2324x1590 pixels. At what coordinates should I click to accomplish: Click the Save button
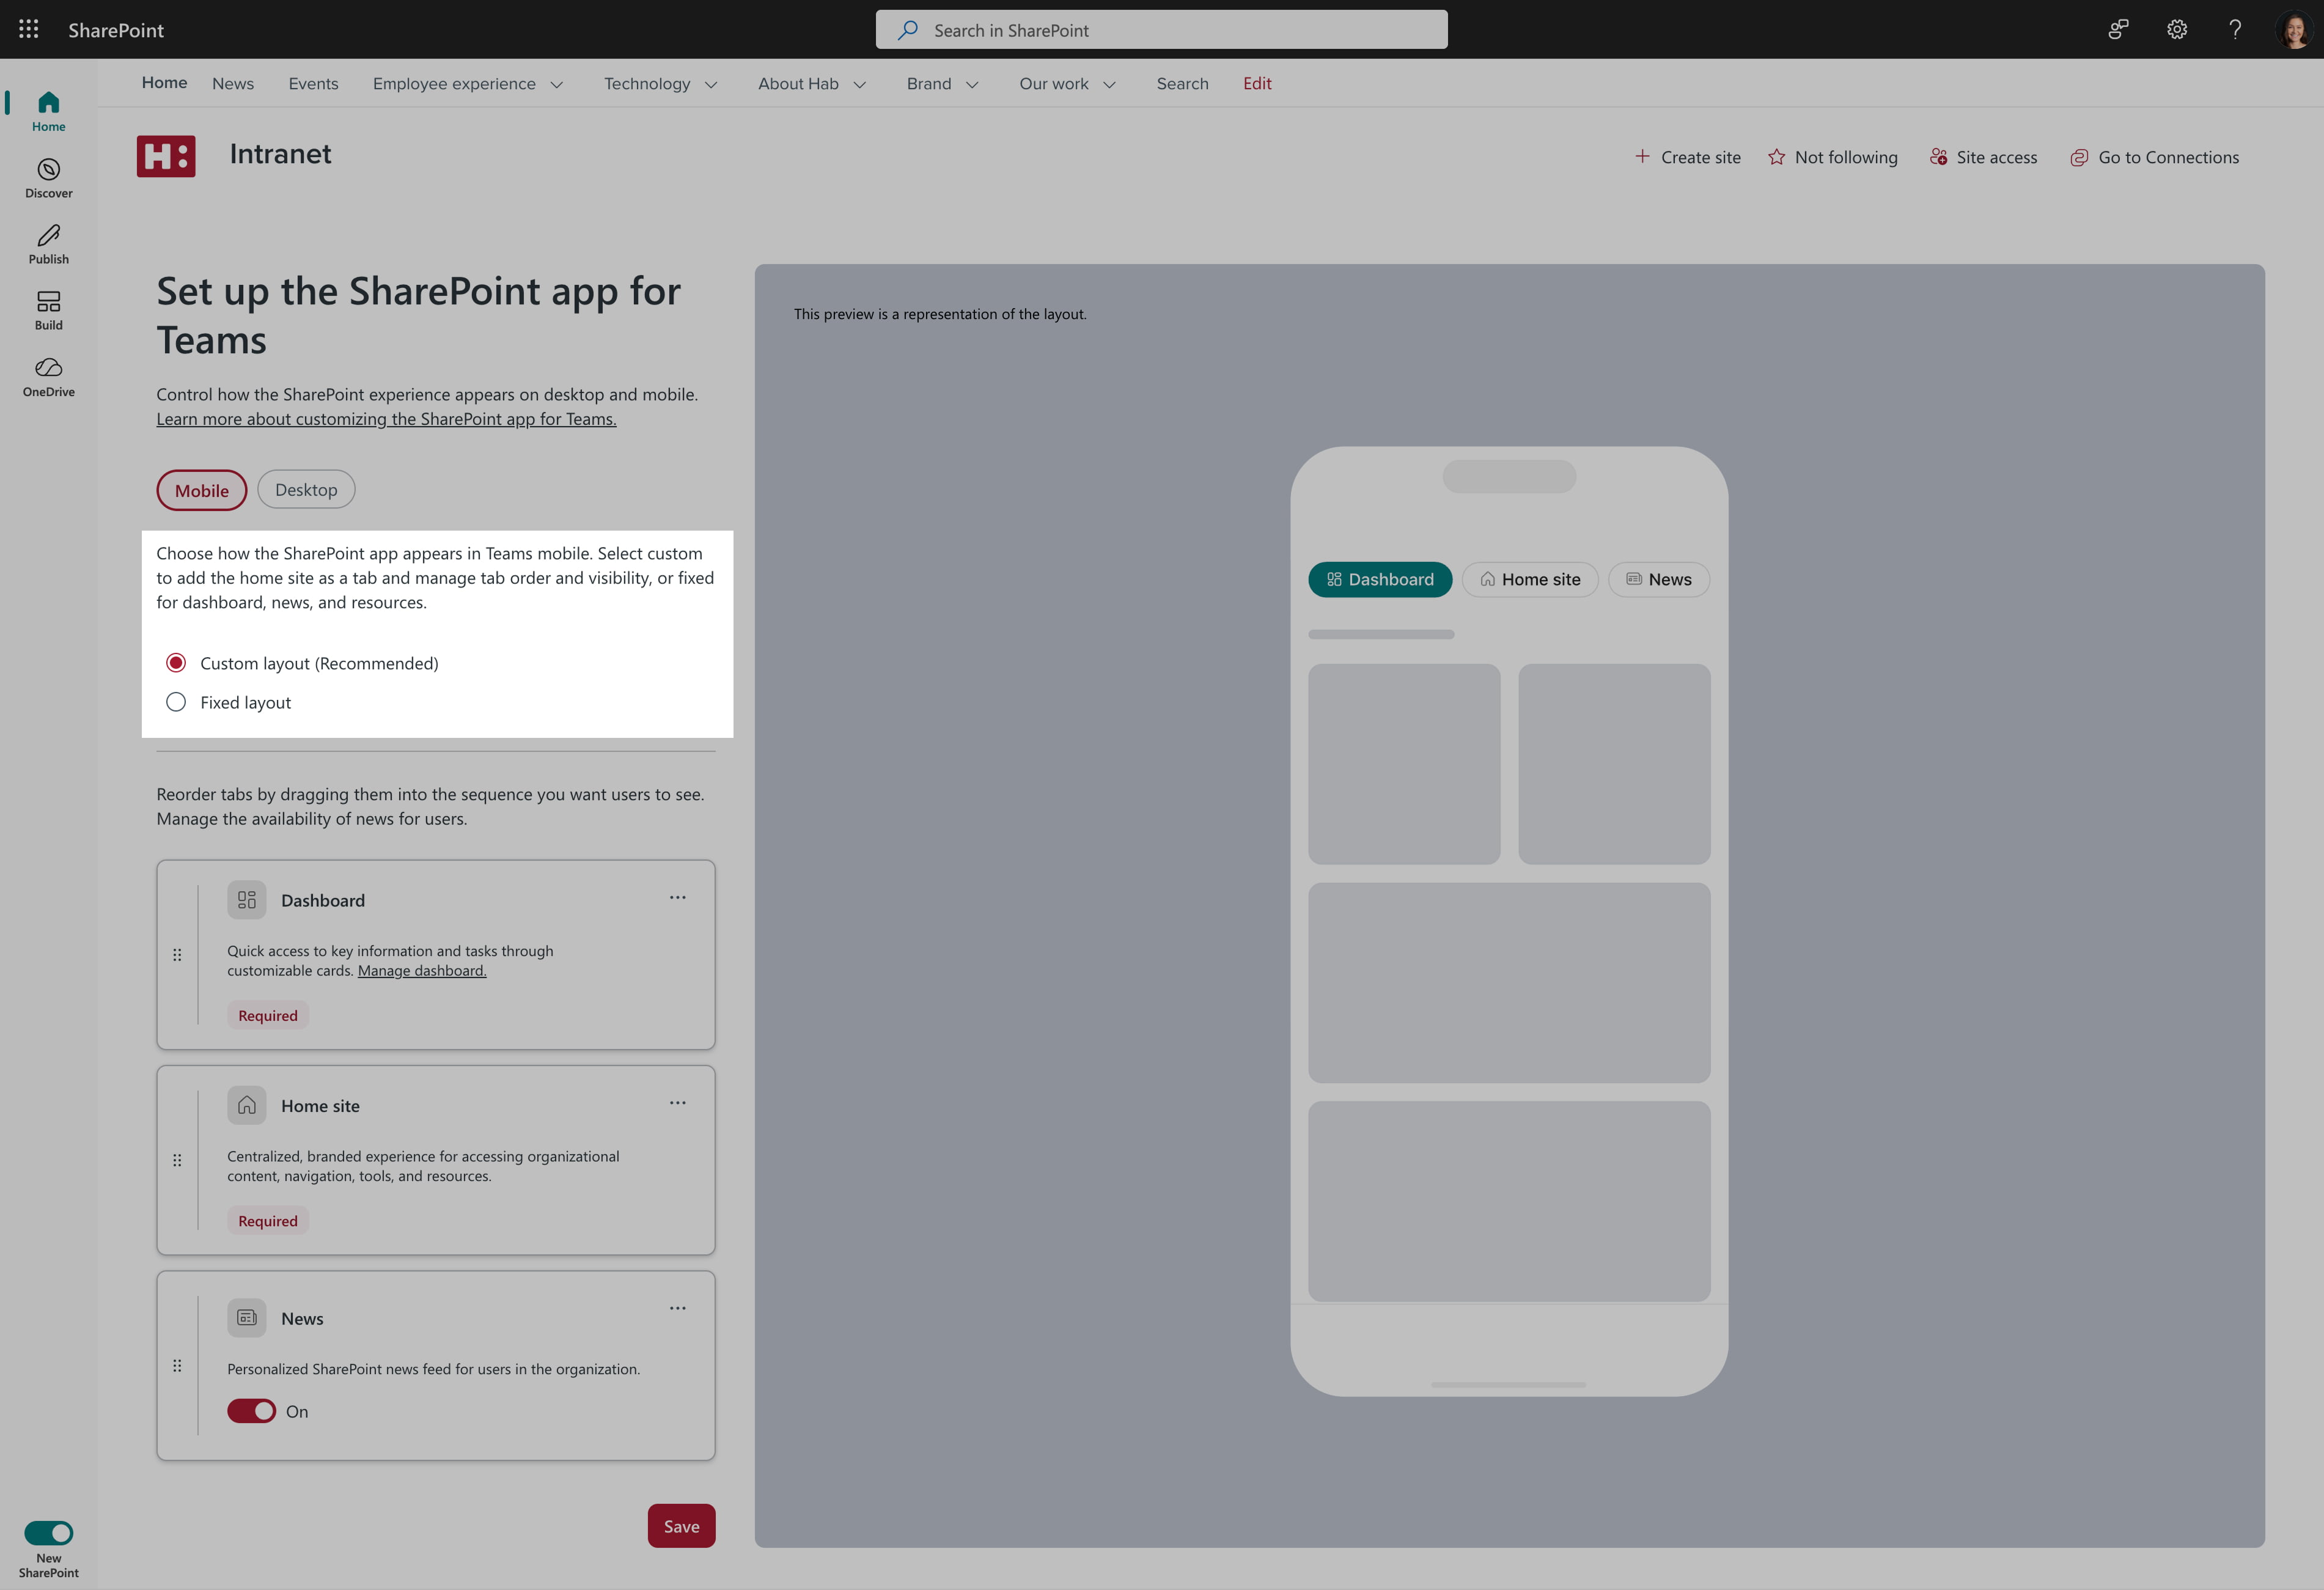(681, 1526)
